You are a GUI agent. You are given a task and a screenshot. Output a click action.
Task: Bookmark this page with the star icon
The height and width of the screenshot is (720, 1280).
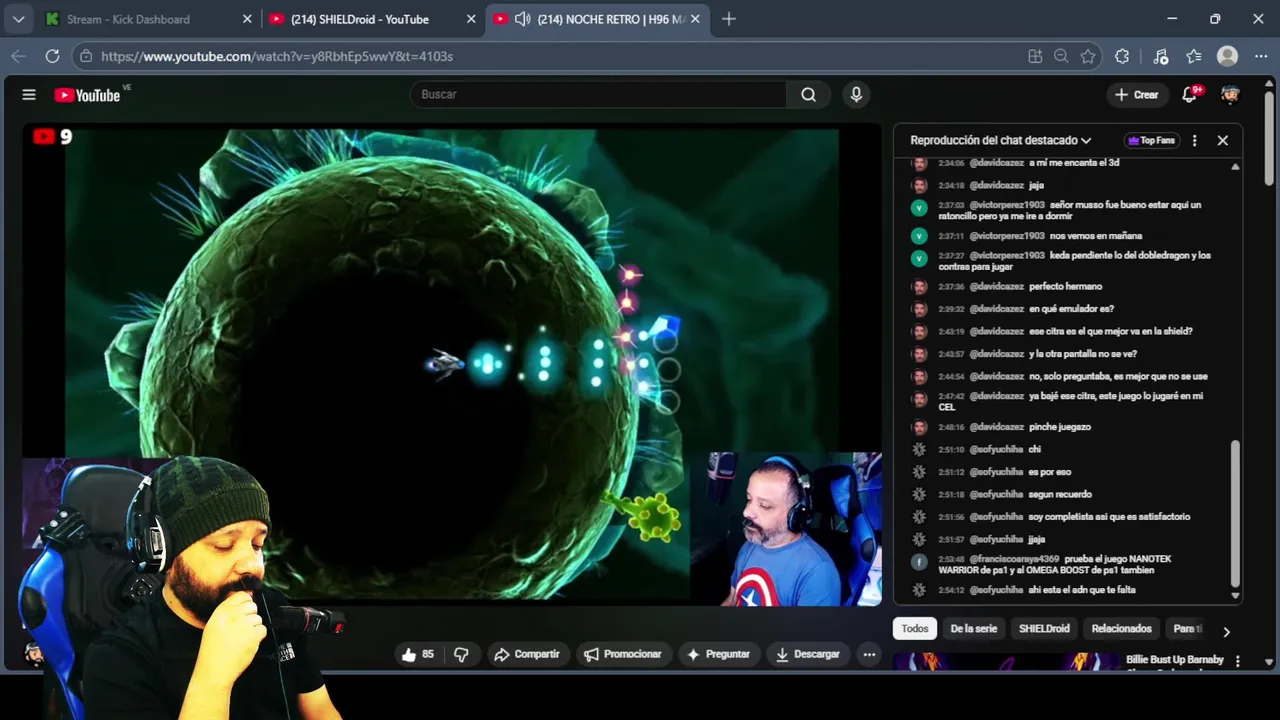tap(1088, 56)
